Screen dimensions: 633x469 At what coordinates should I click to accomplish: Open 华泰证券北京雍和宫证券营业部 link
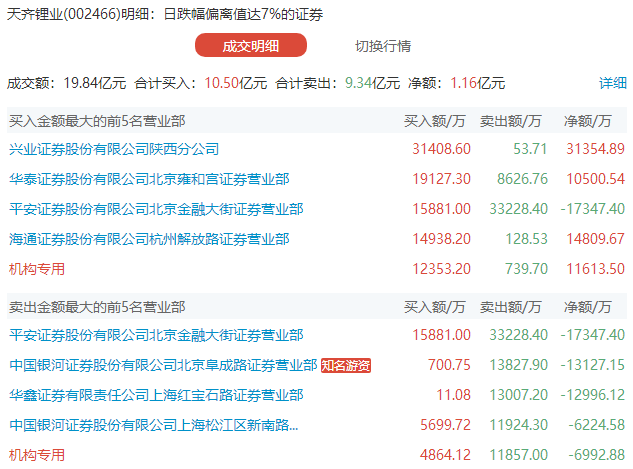(x=149, y=179)
